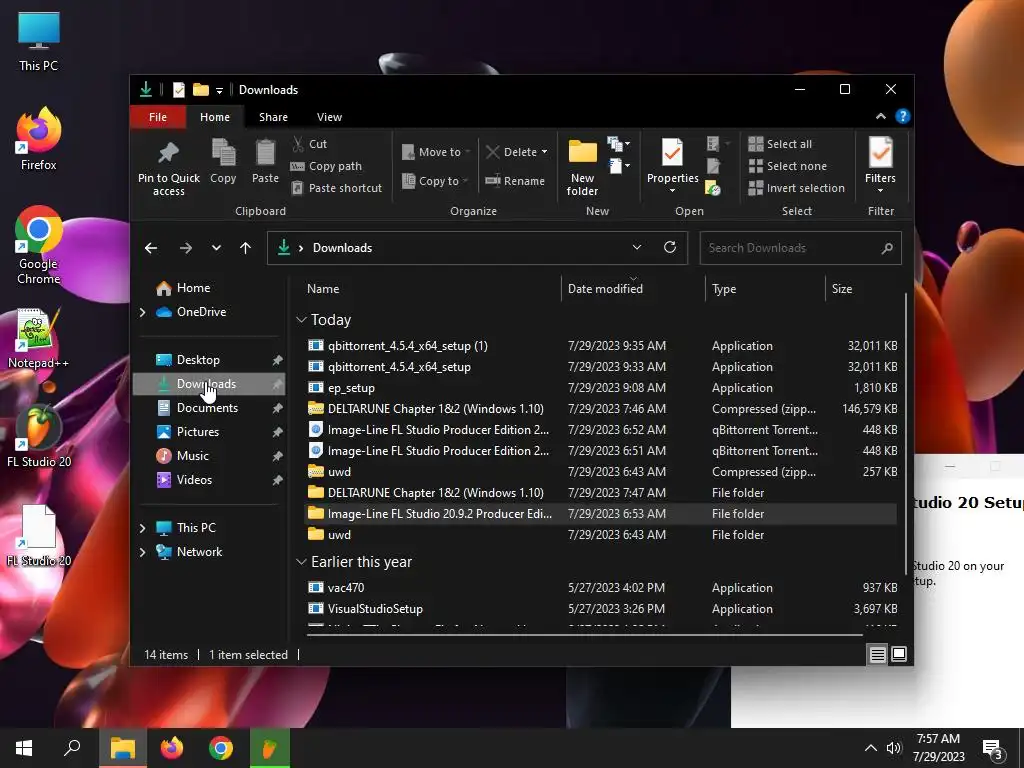Open Firefox desktop shortcut
The image size is (1024, 768).
(x=39, y=139)
